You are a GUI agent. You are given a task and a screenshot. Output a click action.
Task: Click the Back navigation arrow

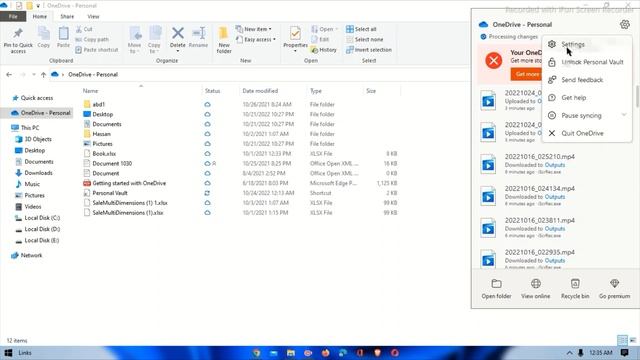click(x=9, y=75)
